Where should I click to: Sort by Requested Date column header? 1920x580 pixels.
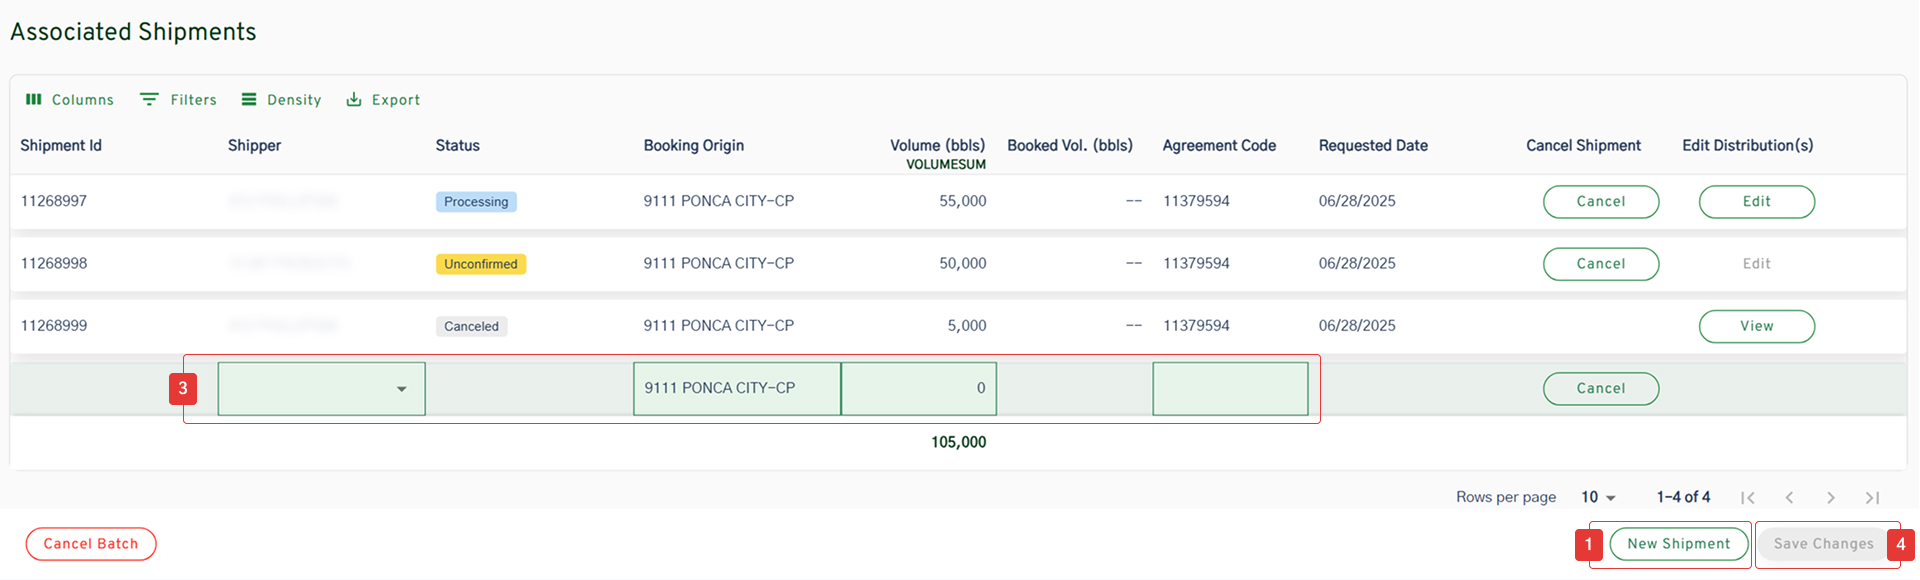(x=1373, y=146)
